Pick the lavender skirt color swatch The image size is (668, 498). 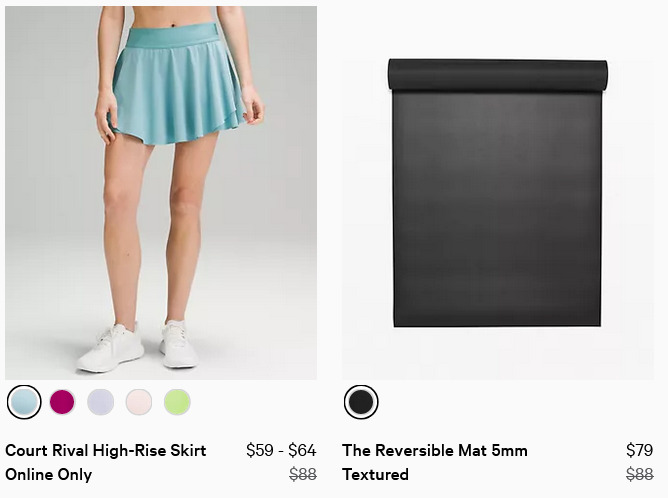coord(101,402)
